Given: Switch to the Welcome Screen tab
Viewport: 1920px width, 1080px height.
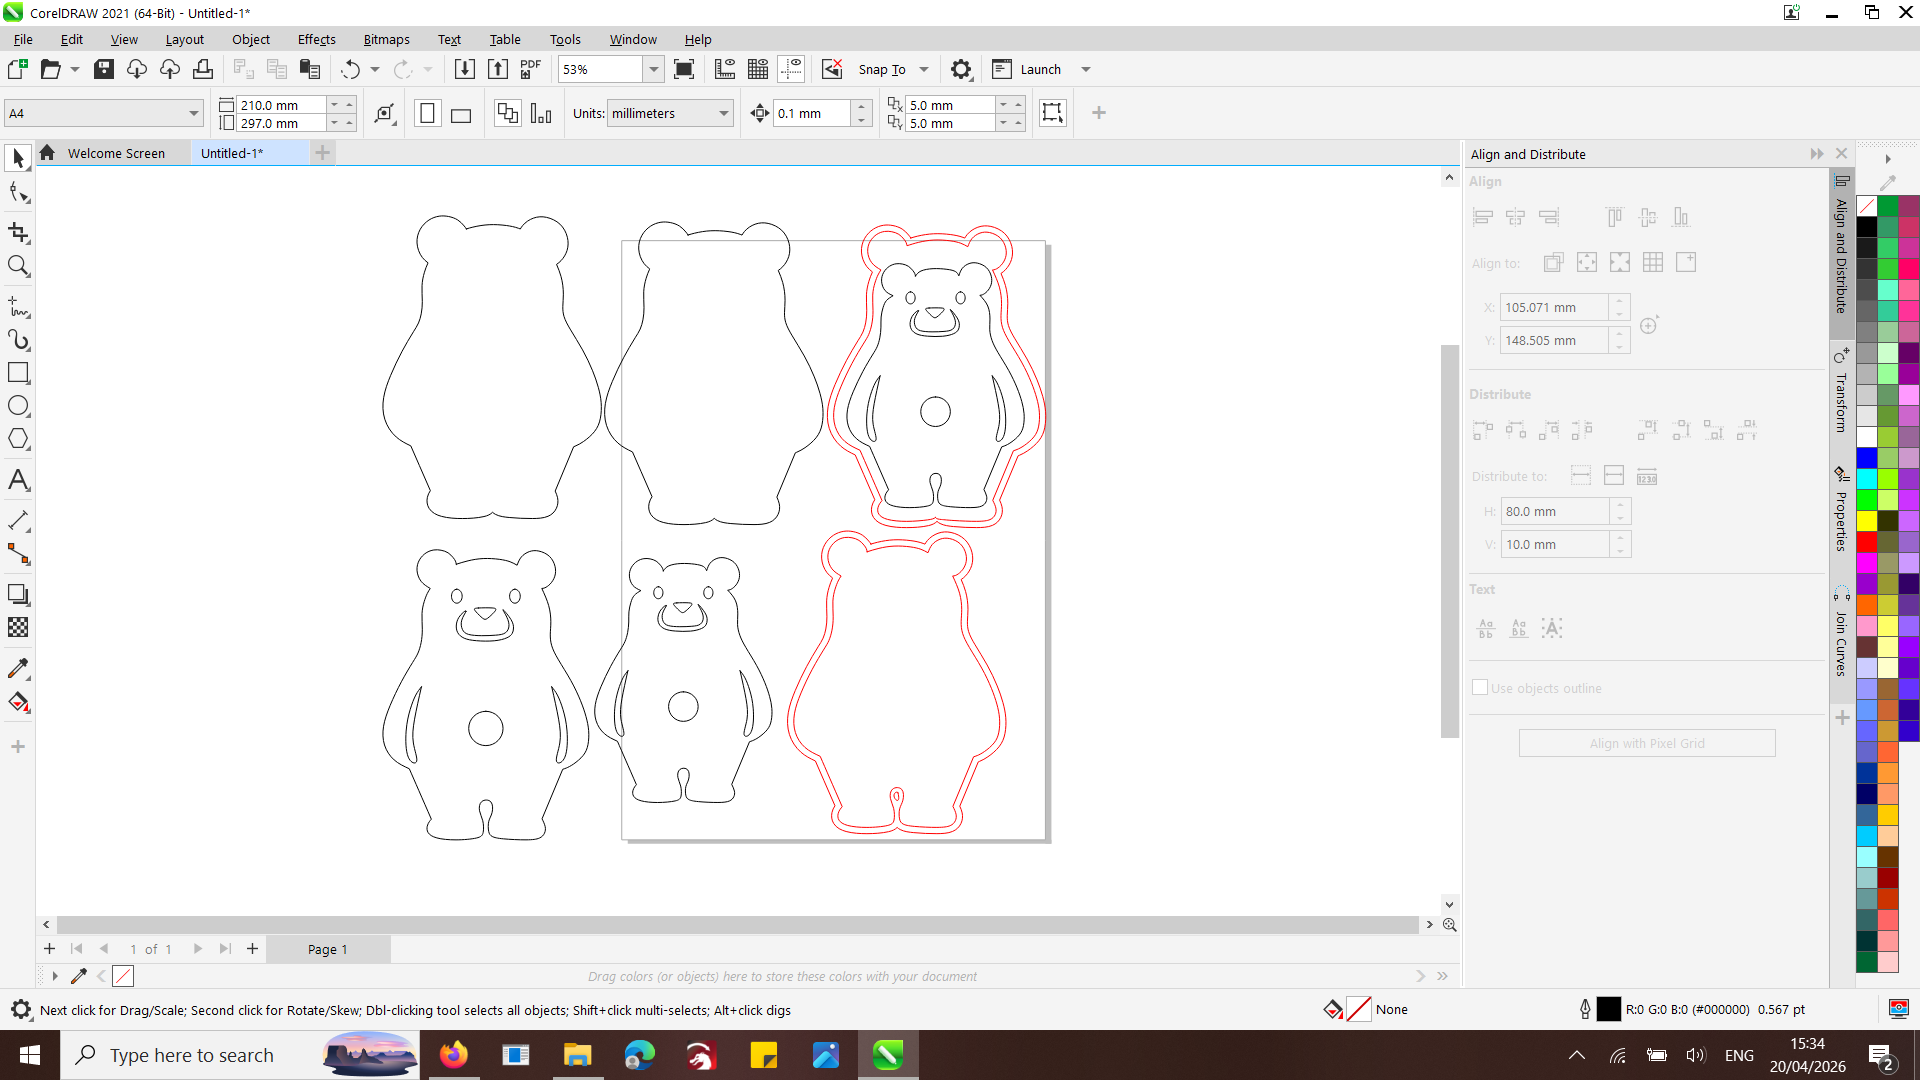Looking at the screenshot, I should (116, 153).
